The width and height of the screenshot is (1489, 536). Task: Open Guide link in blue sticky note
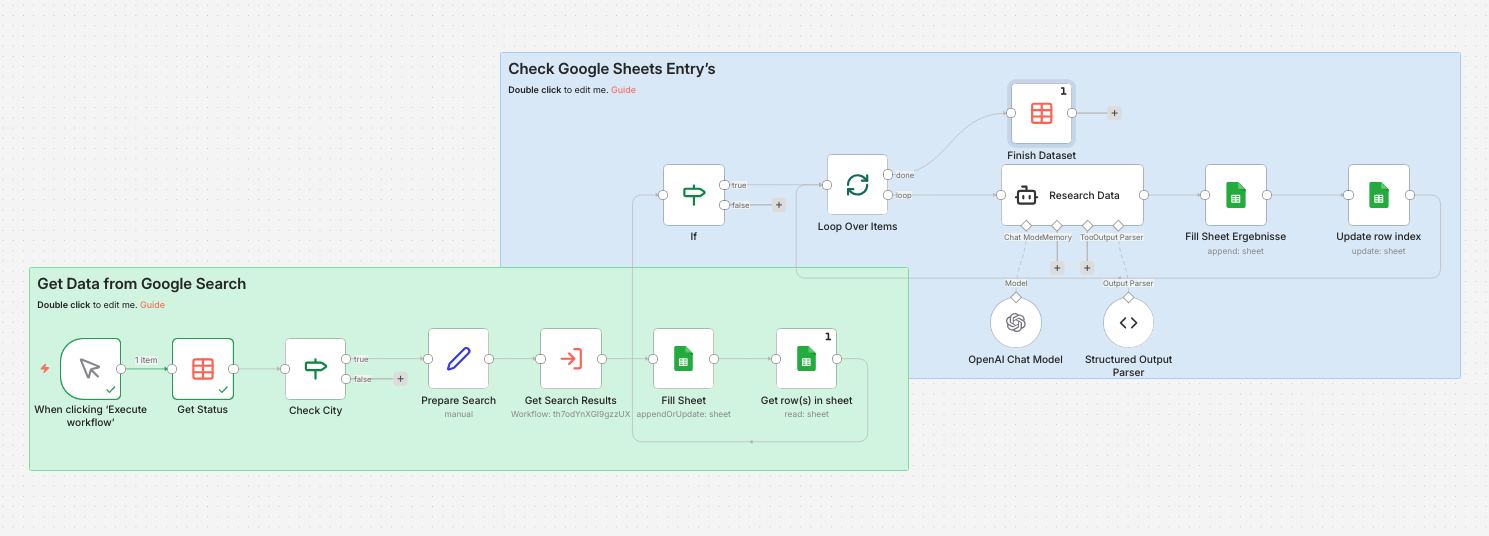pyautogui.click(x=623, y=90)
